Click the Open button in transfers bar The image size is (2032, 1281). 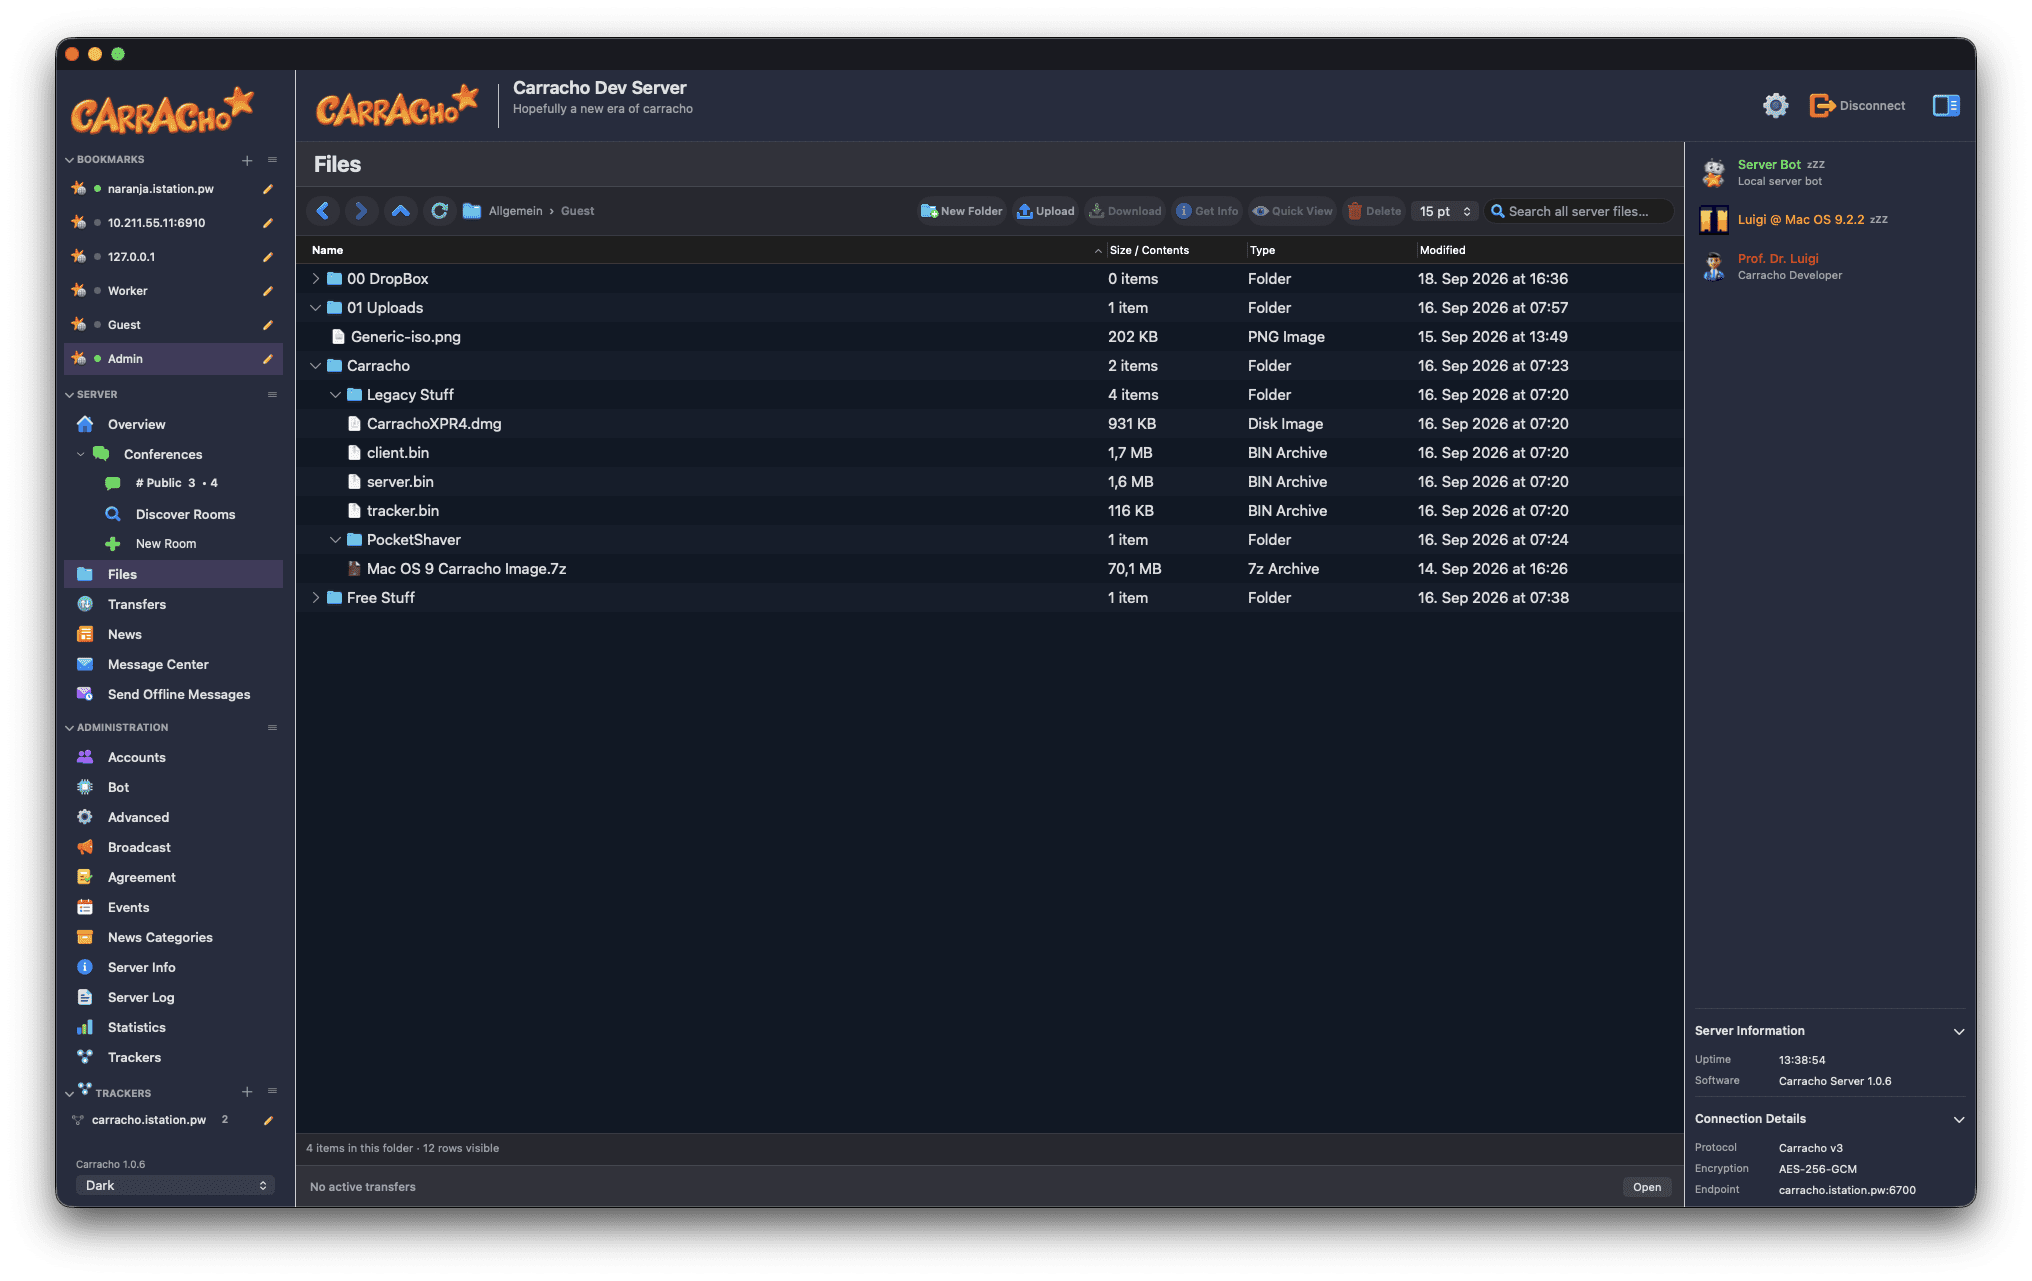coord(1647,1187)
